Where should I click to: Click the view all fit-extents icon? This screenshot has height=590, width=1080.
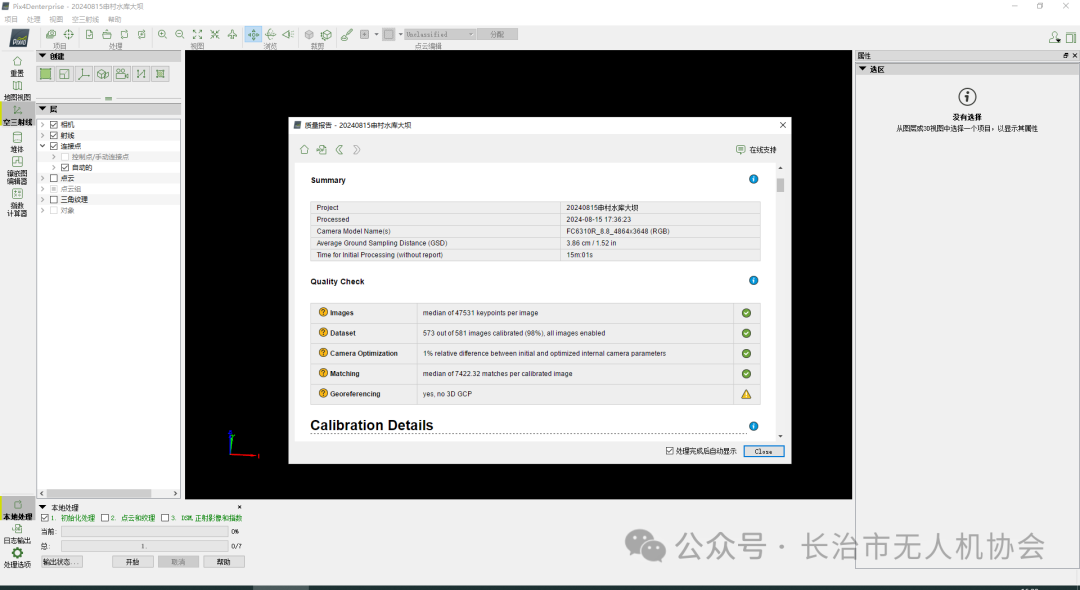tap(198, 34)
